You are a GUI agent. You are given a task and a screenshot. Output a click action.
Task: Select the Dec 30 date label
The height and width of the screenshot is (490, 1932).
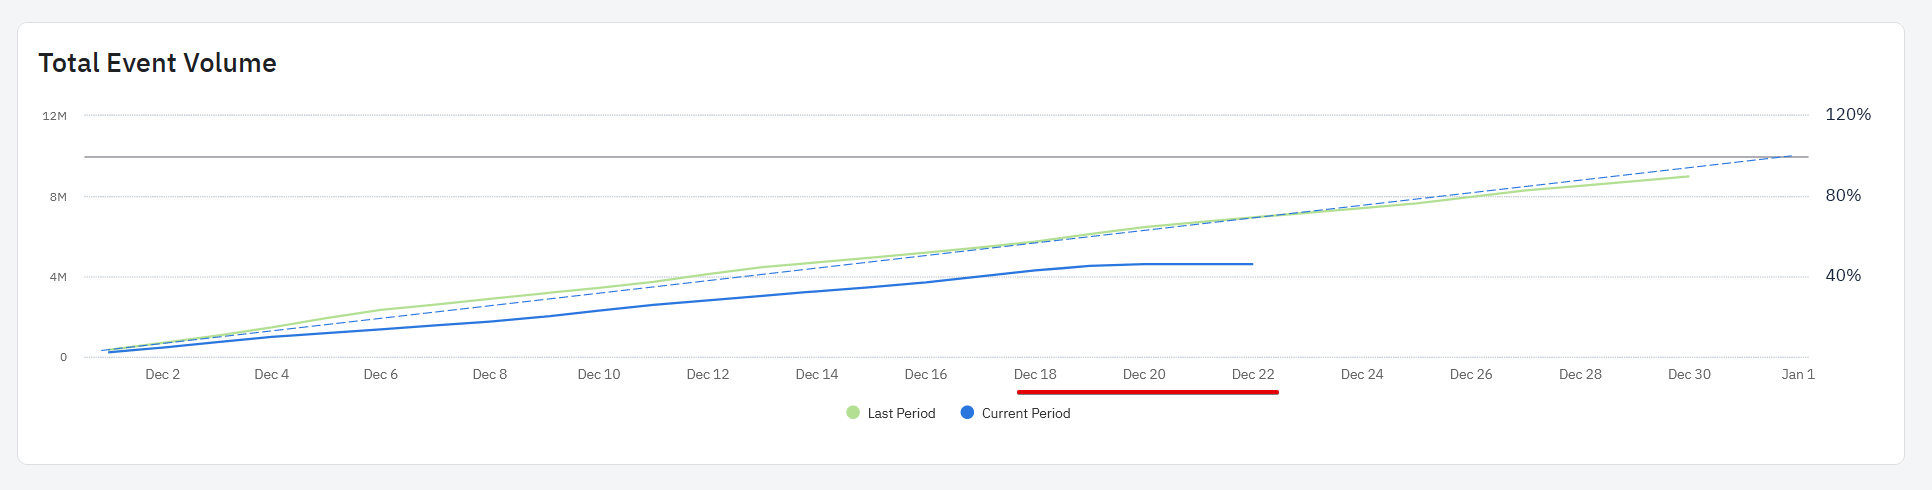(1689, 374)
